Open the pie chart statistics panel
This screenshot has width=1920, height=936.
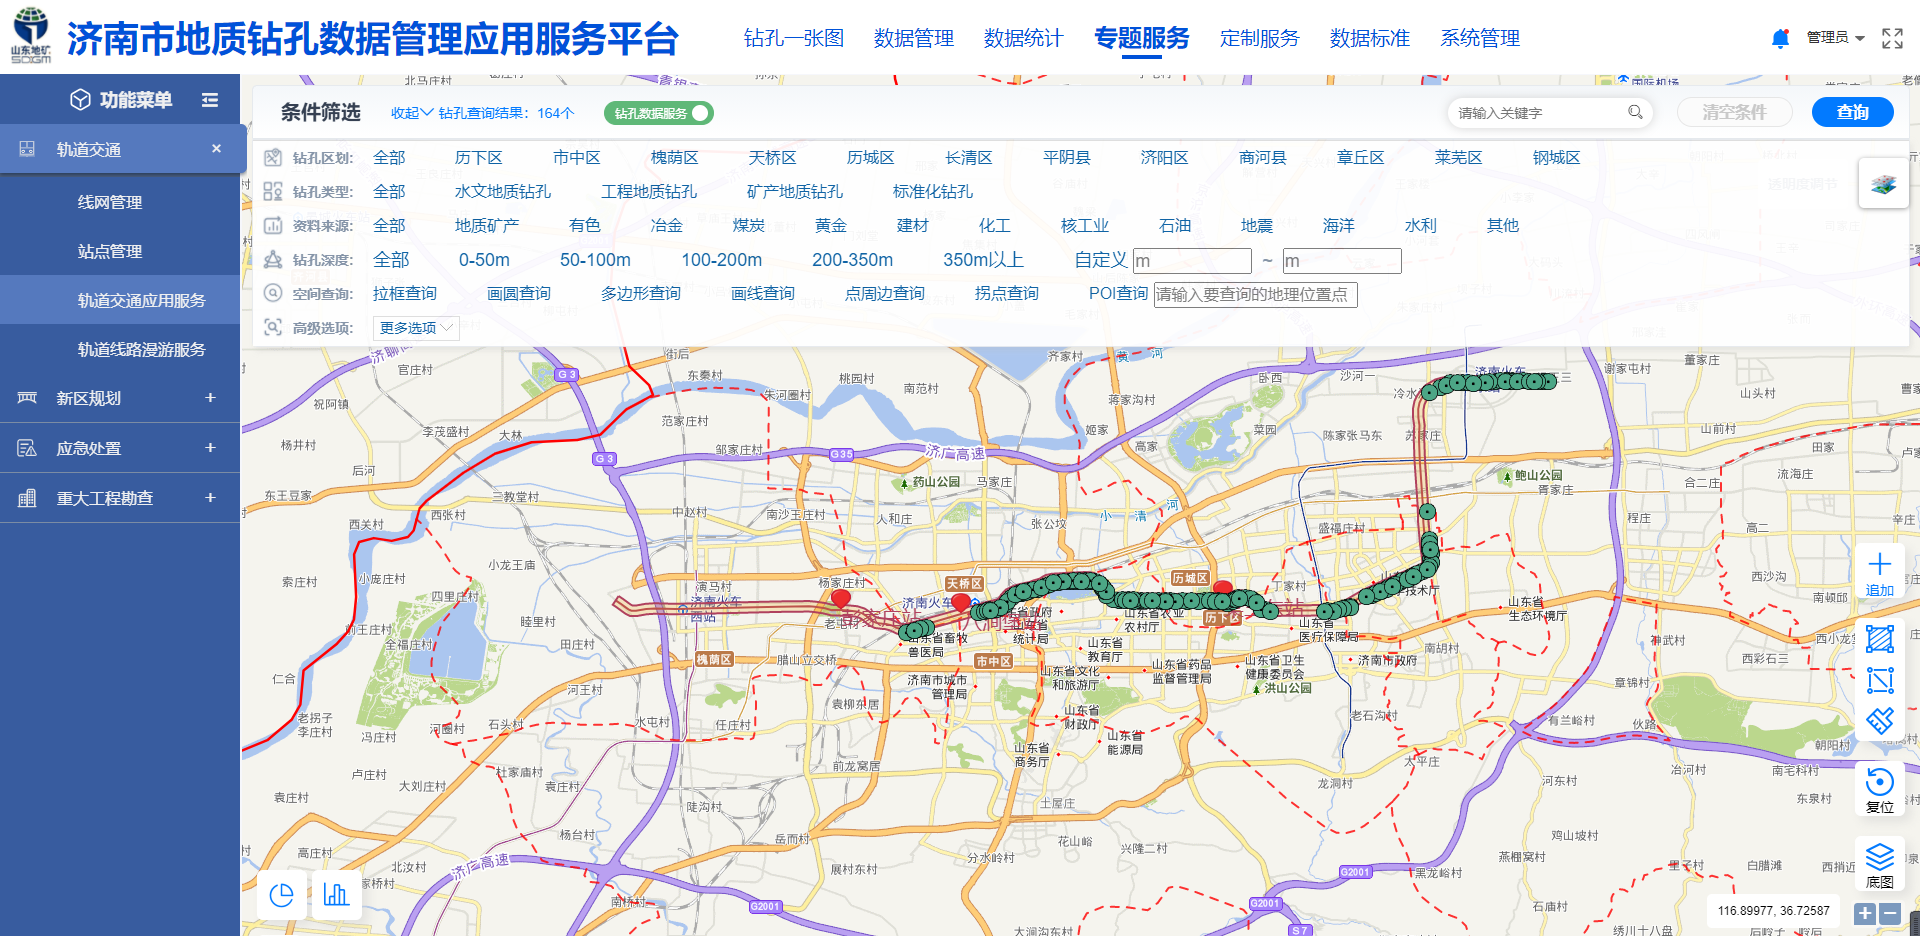[x=282, y=894]
